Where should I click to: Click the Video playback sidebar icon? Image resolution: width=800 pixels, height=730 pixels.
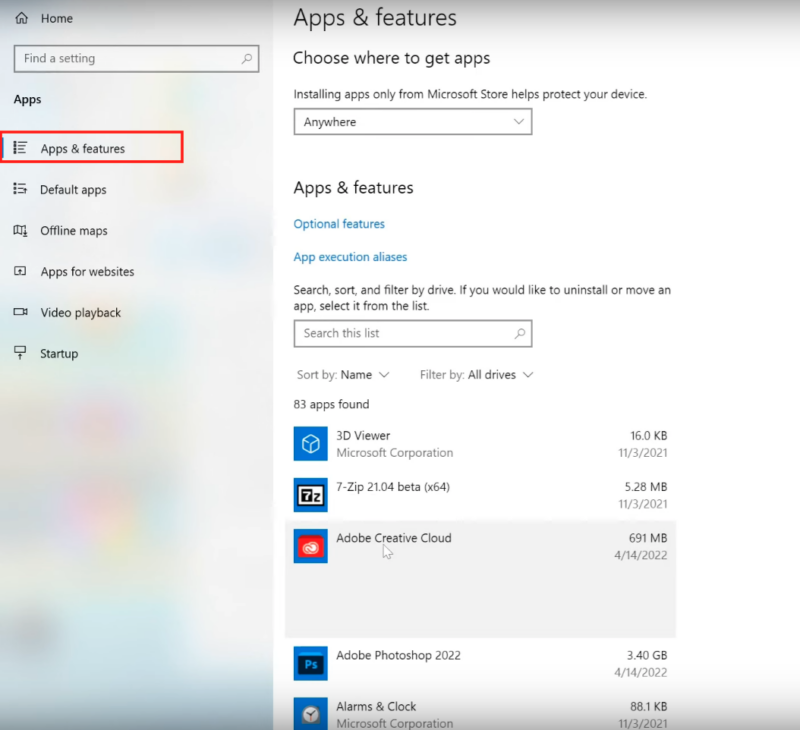(x=18, y=312)
